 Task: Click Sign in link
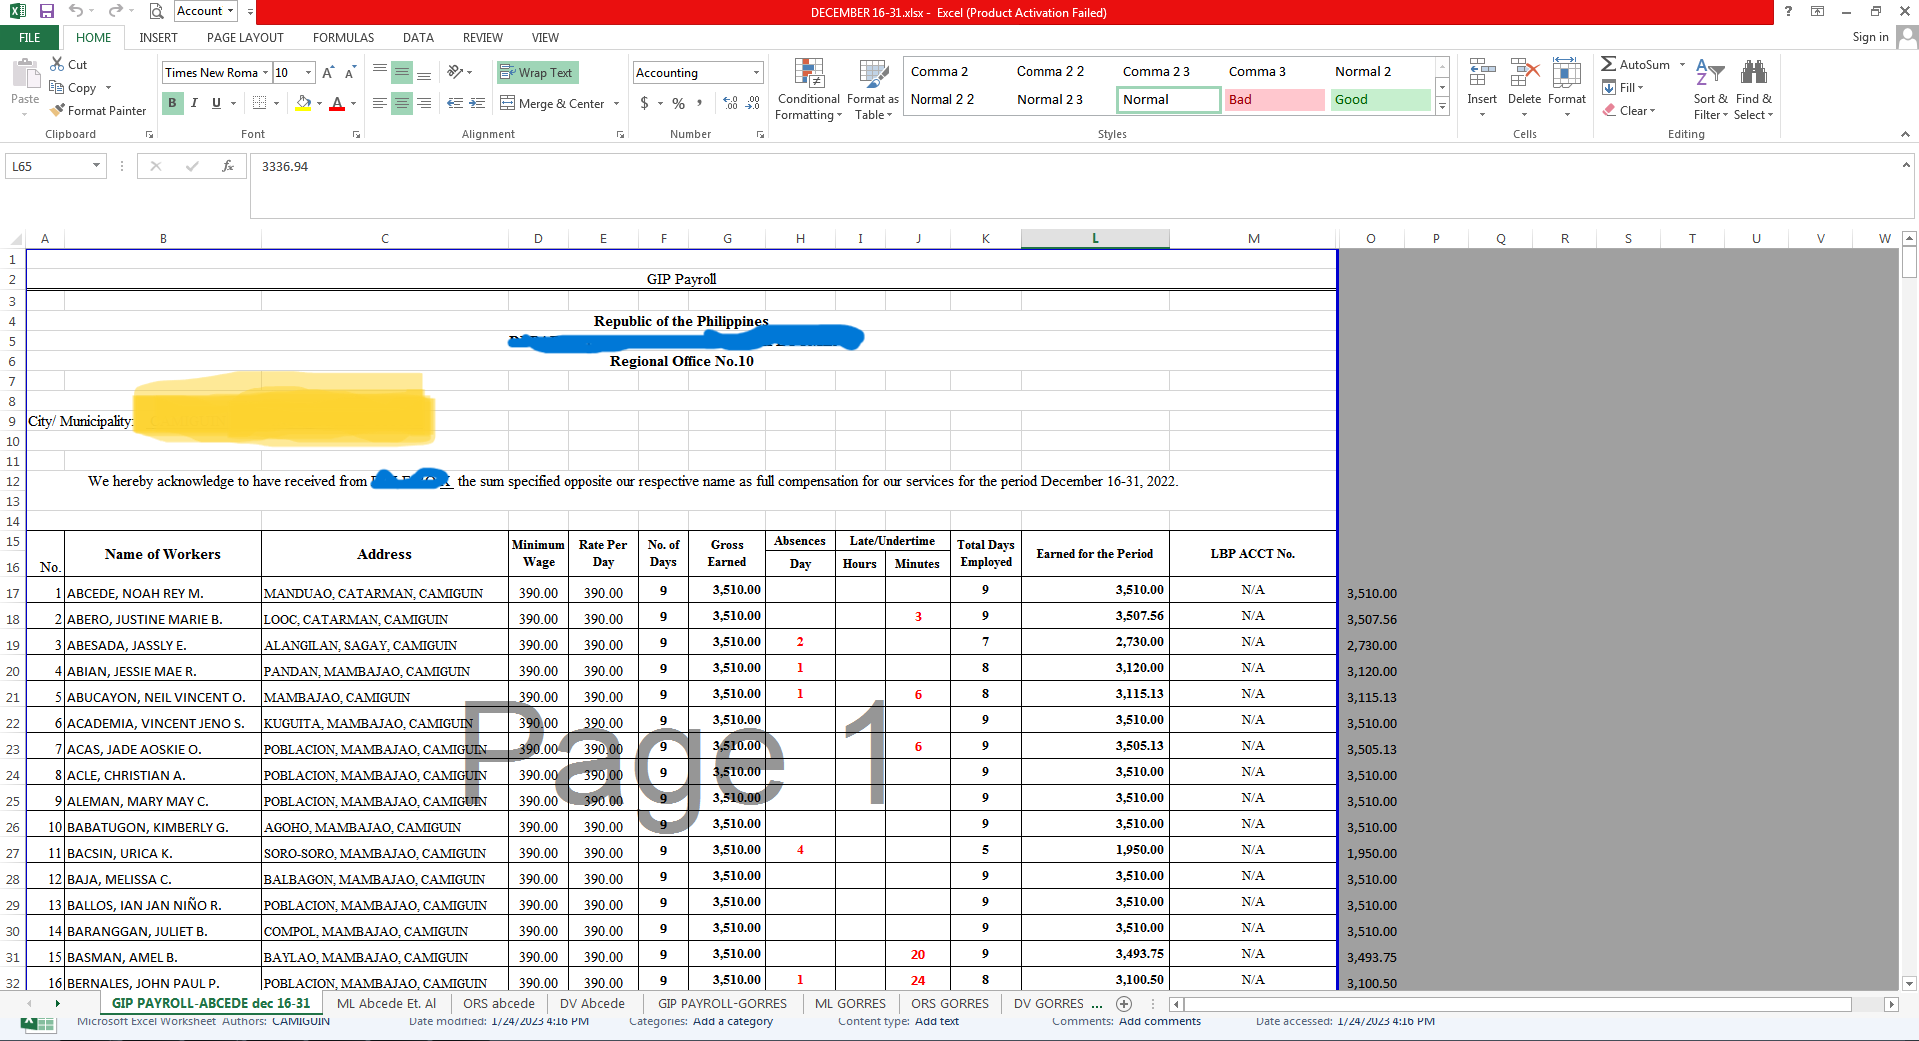coord(1870,37)
